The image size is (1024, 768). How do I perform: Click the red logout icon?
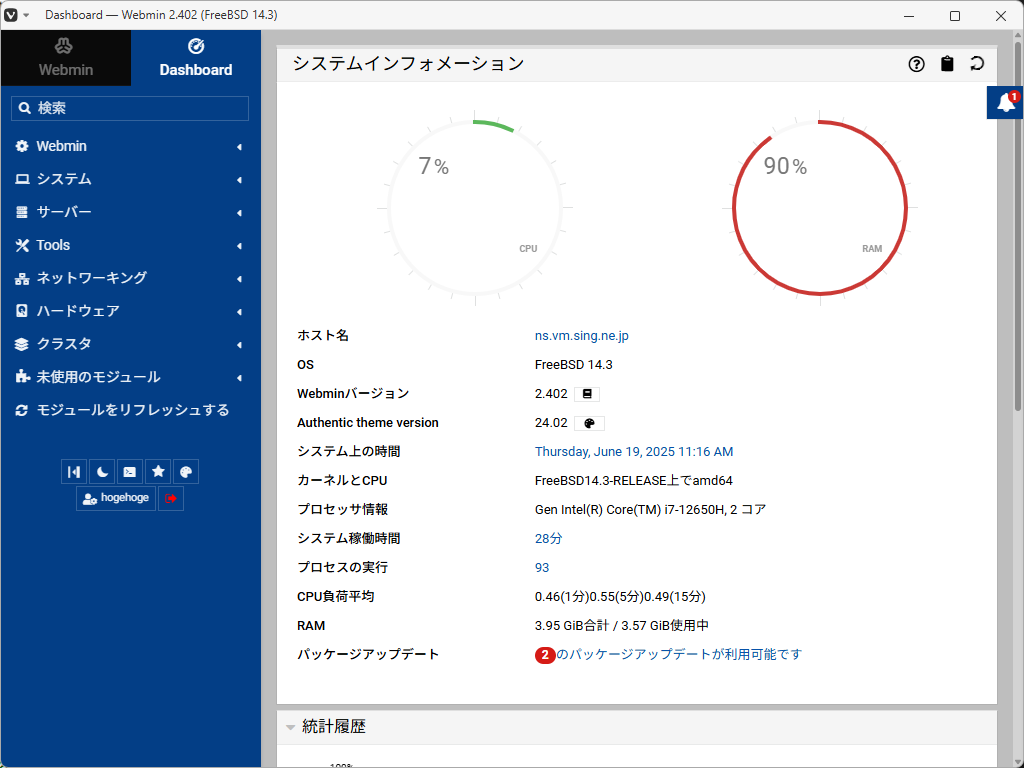[x=170, y=498]
